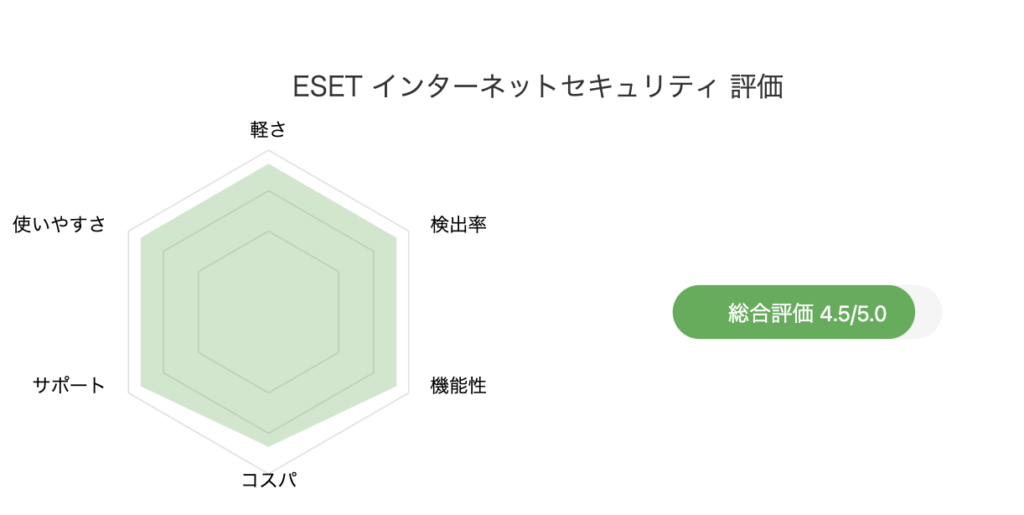Click the 総合評価 text in the rating bar
Image resolution: width=1024 pixels, height=515 pixels.
[x=771, y=313]
